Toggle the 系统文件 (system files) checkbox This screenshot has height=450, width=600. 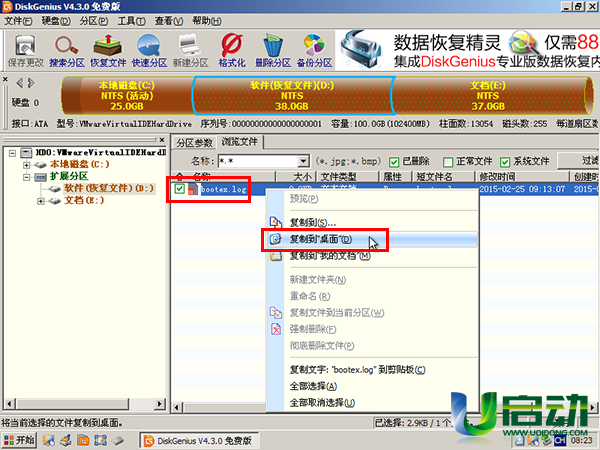coord(505,162)
